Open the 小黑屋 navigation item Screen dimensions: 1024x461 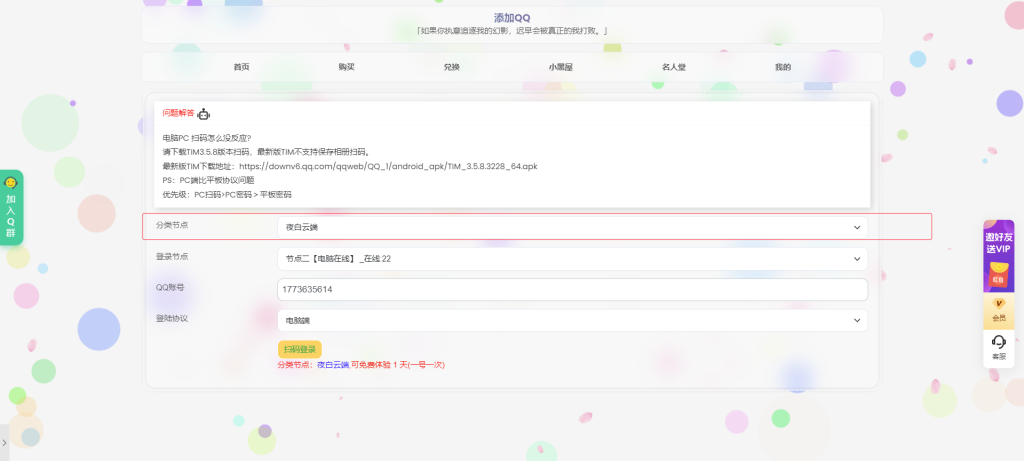pyautogui.click(x=560, y=67)
